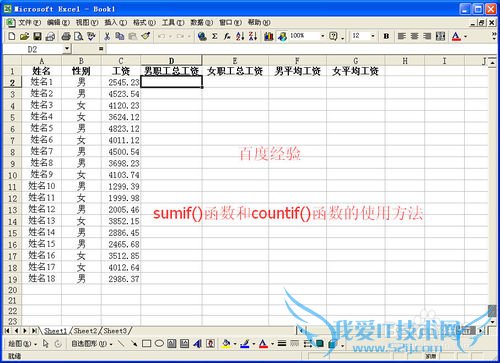Screen dimensions: 500x363
Task: Apply shadow effect from Drawing toolbar
Action: pyautogui.click(x=320, y=343)
